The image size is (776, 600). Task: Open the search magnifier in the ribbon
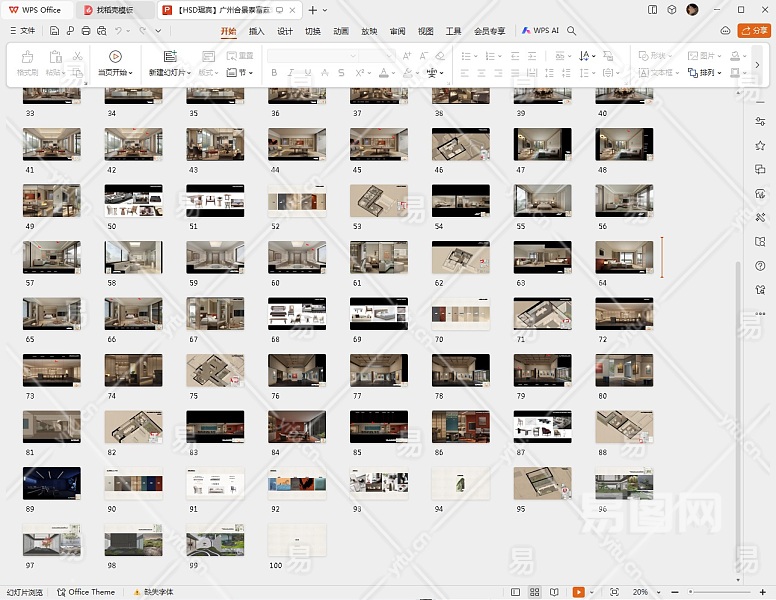572,31
